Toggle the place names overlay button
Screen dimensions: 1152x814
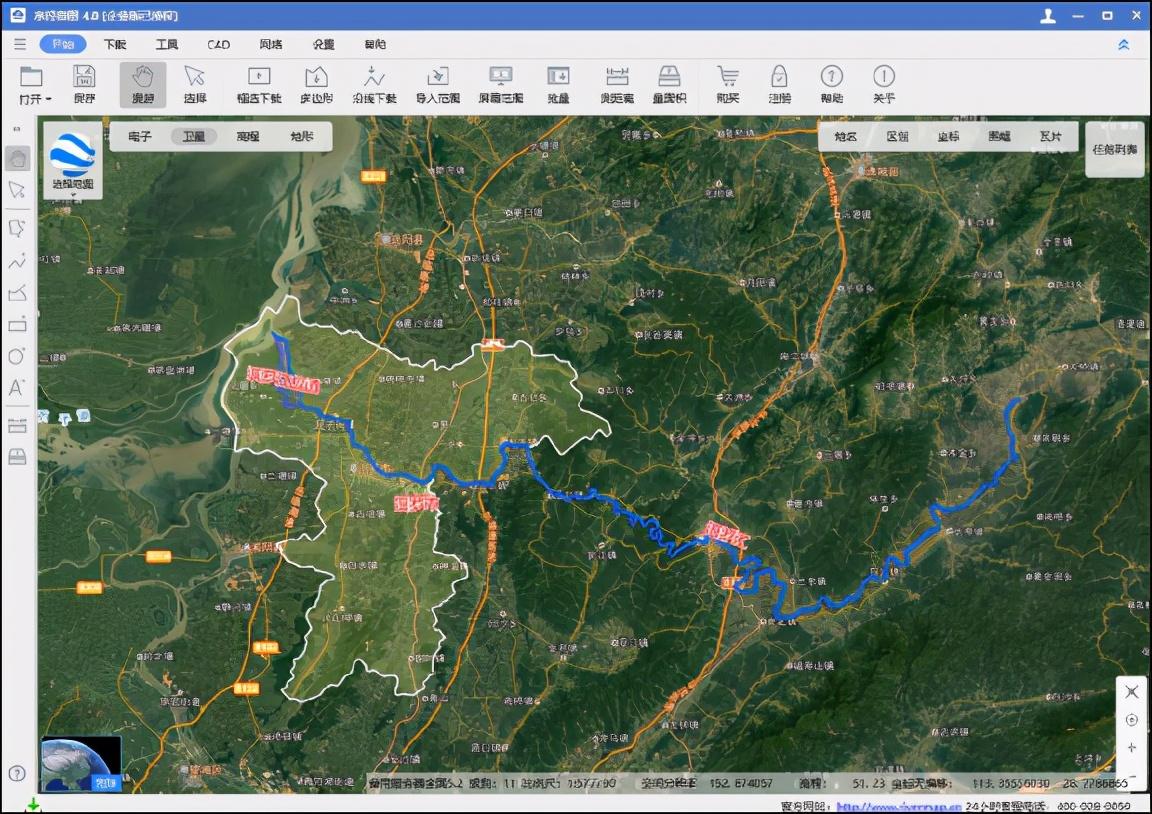point(846,136)
